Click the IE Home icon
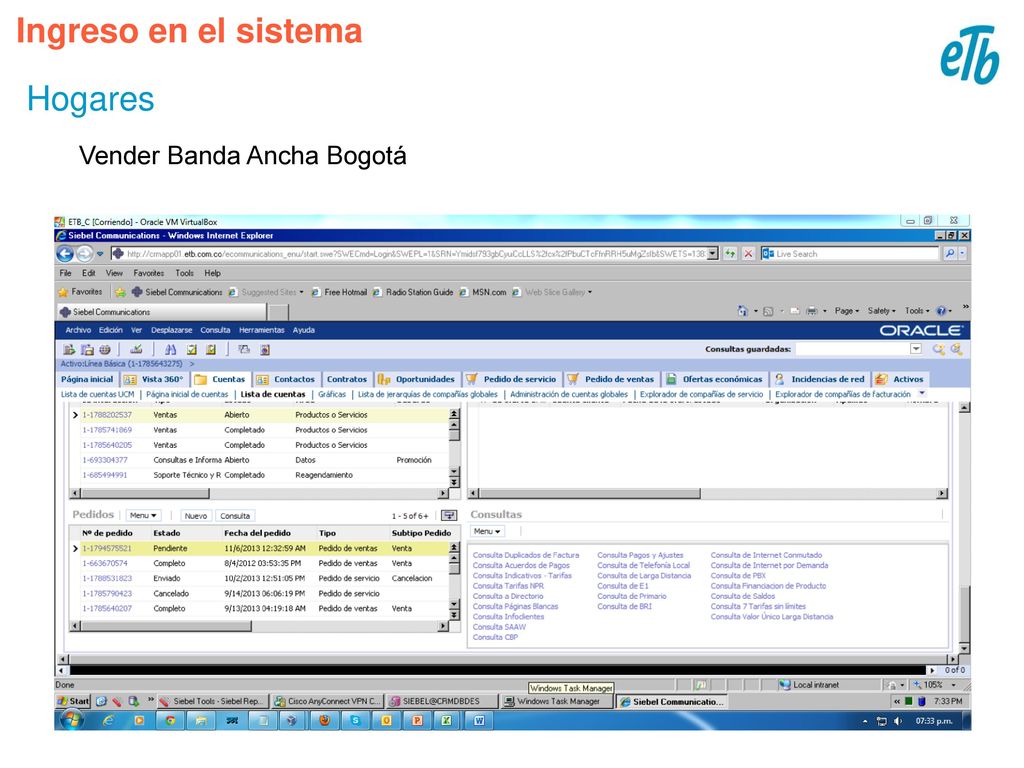The width and height of the screenshot is (1024, 768). tap(743, 311)
